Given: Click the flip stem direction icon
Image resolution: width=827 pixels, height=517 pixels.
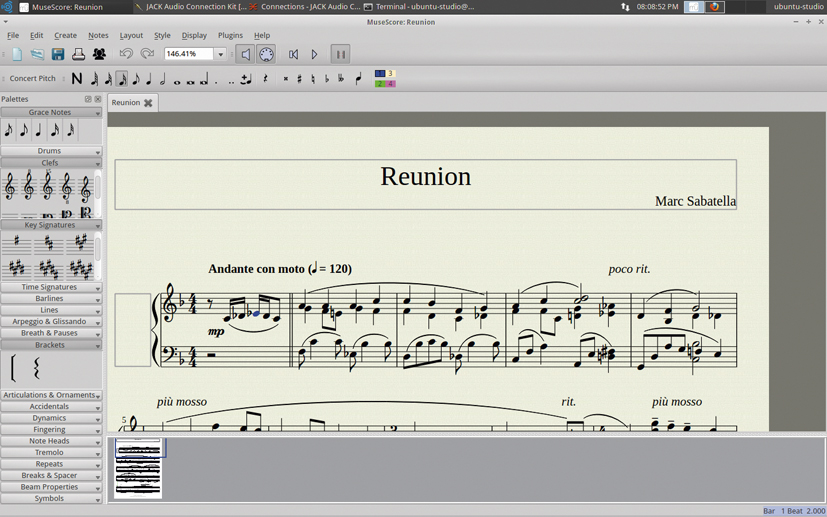Looking at the screenshot, I should point(358,79).
